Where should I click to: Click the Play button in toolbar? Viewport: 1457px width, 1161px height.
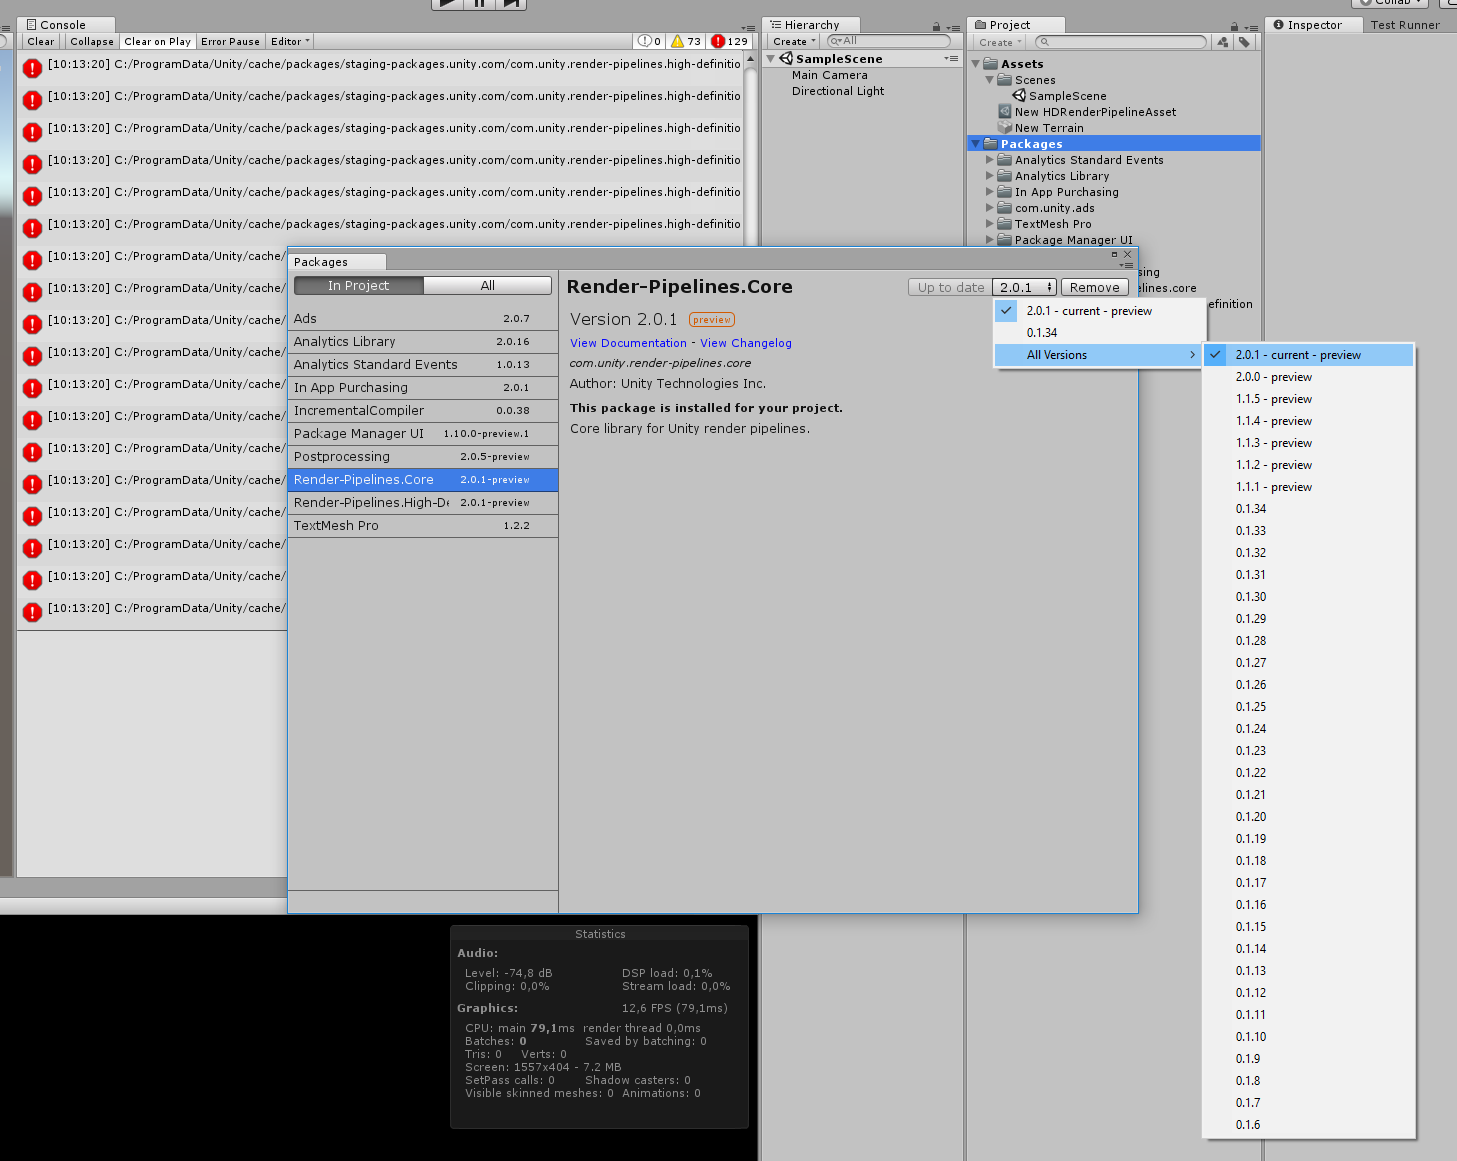tap(447, 3)
